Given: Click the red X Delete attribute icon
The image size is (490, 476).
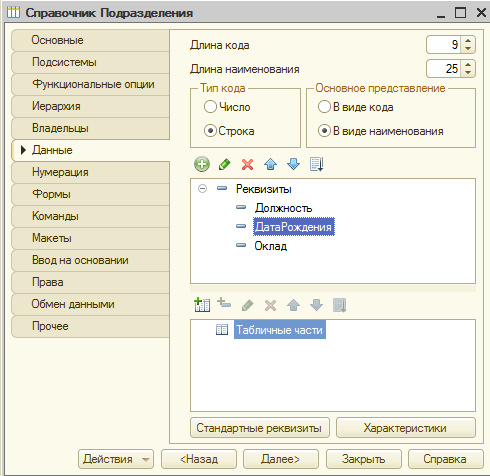Looking at the screenshot, I should point(247,164).
